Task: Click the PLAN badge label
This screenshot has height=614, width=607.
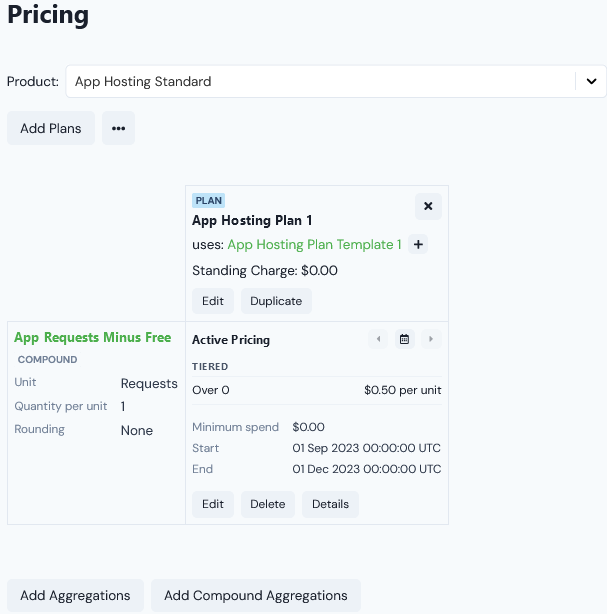Action: (209, 200)
